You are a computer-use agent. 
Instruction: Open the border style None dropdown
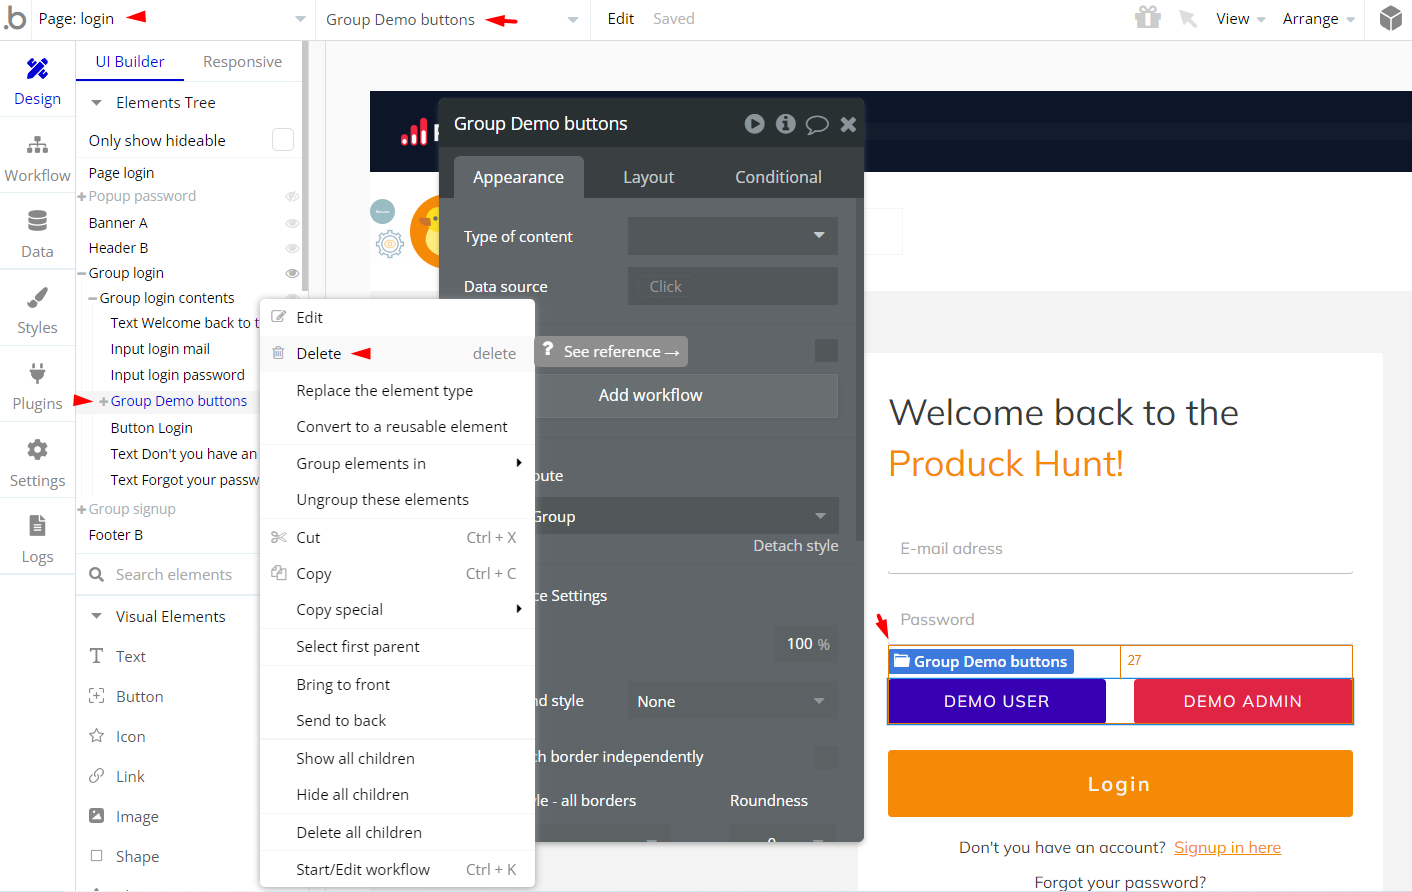point(733,701)
